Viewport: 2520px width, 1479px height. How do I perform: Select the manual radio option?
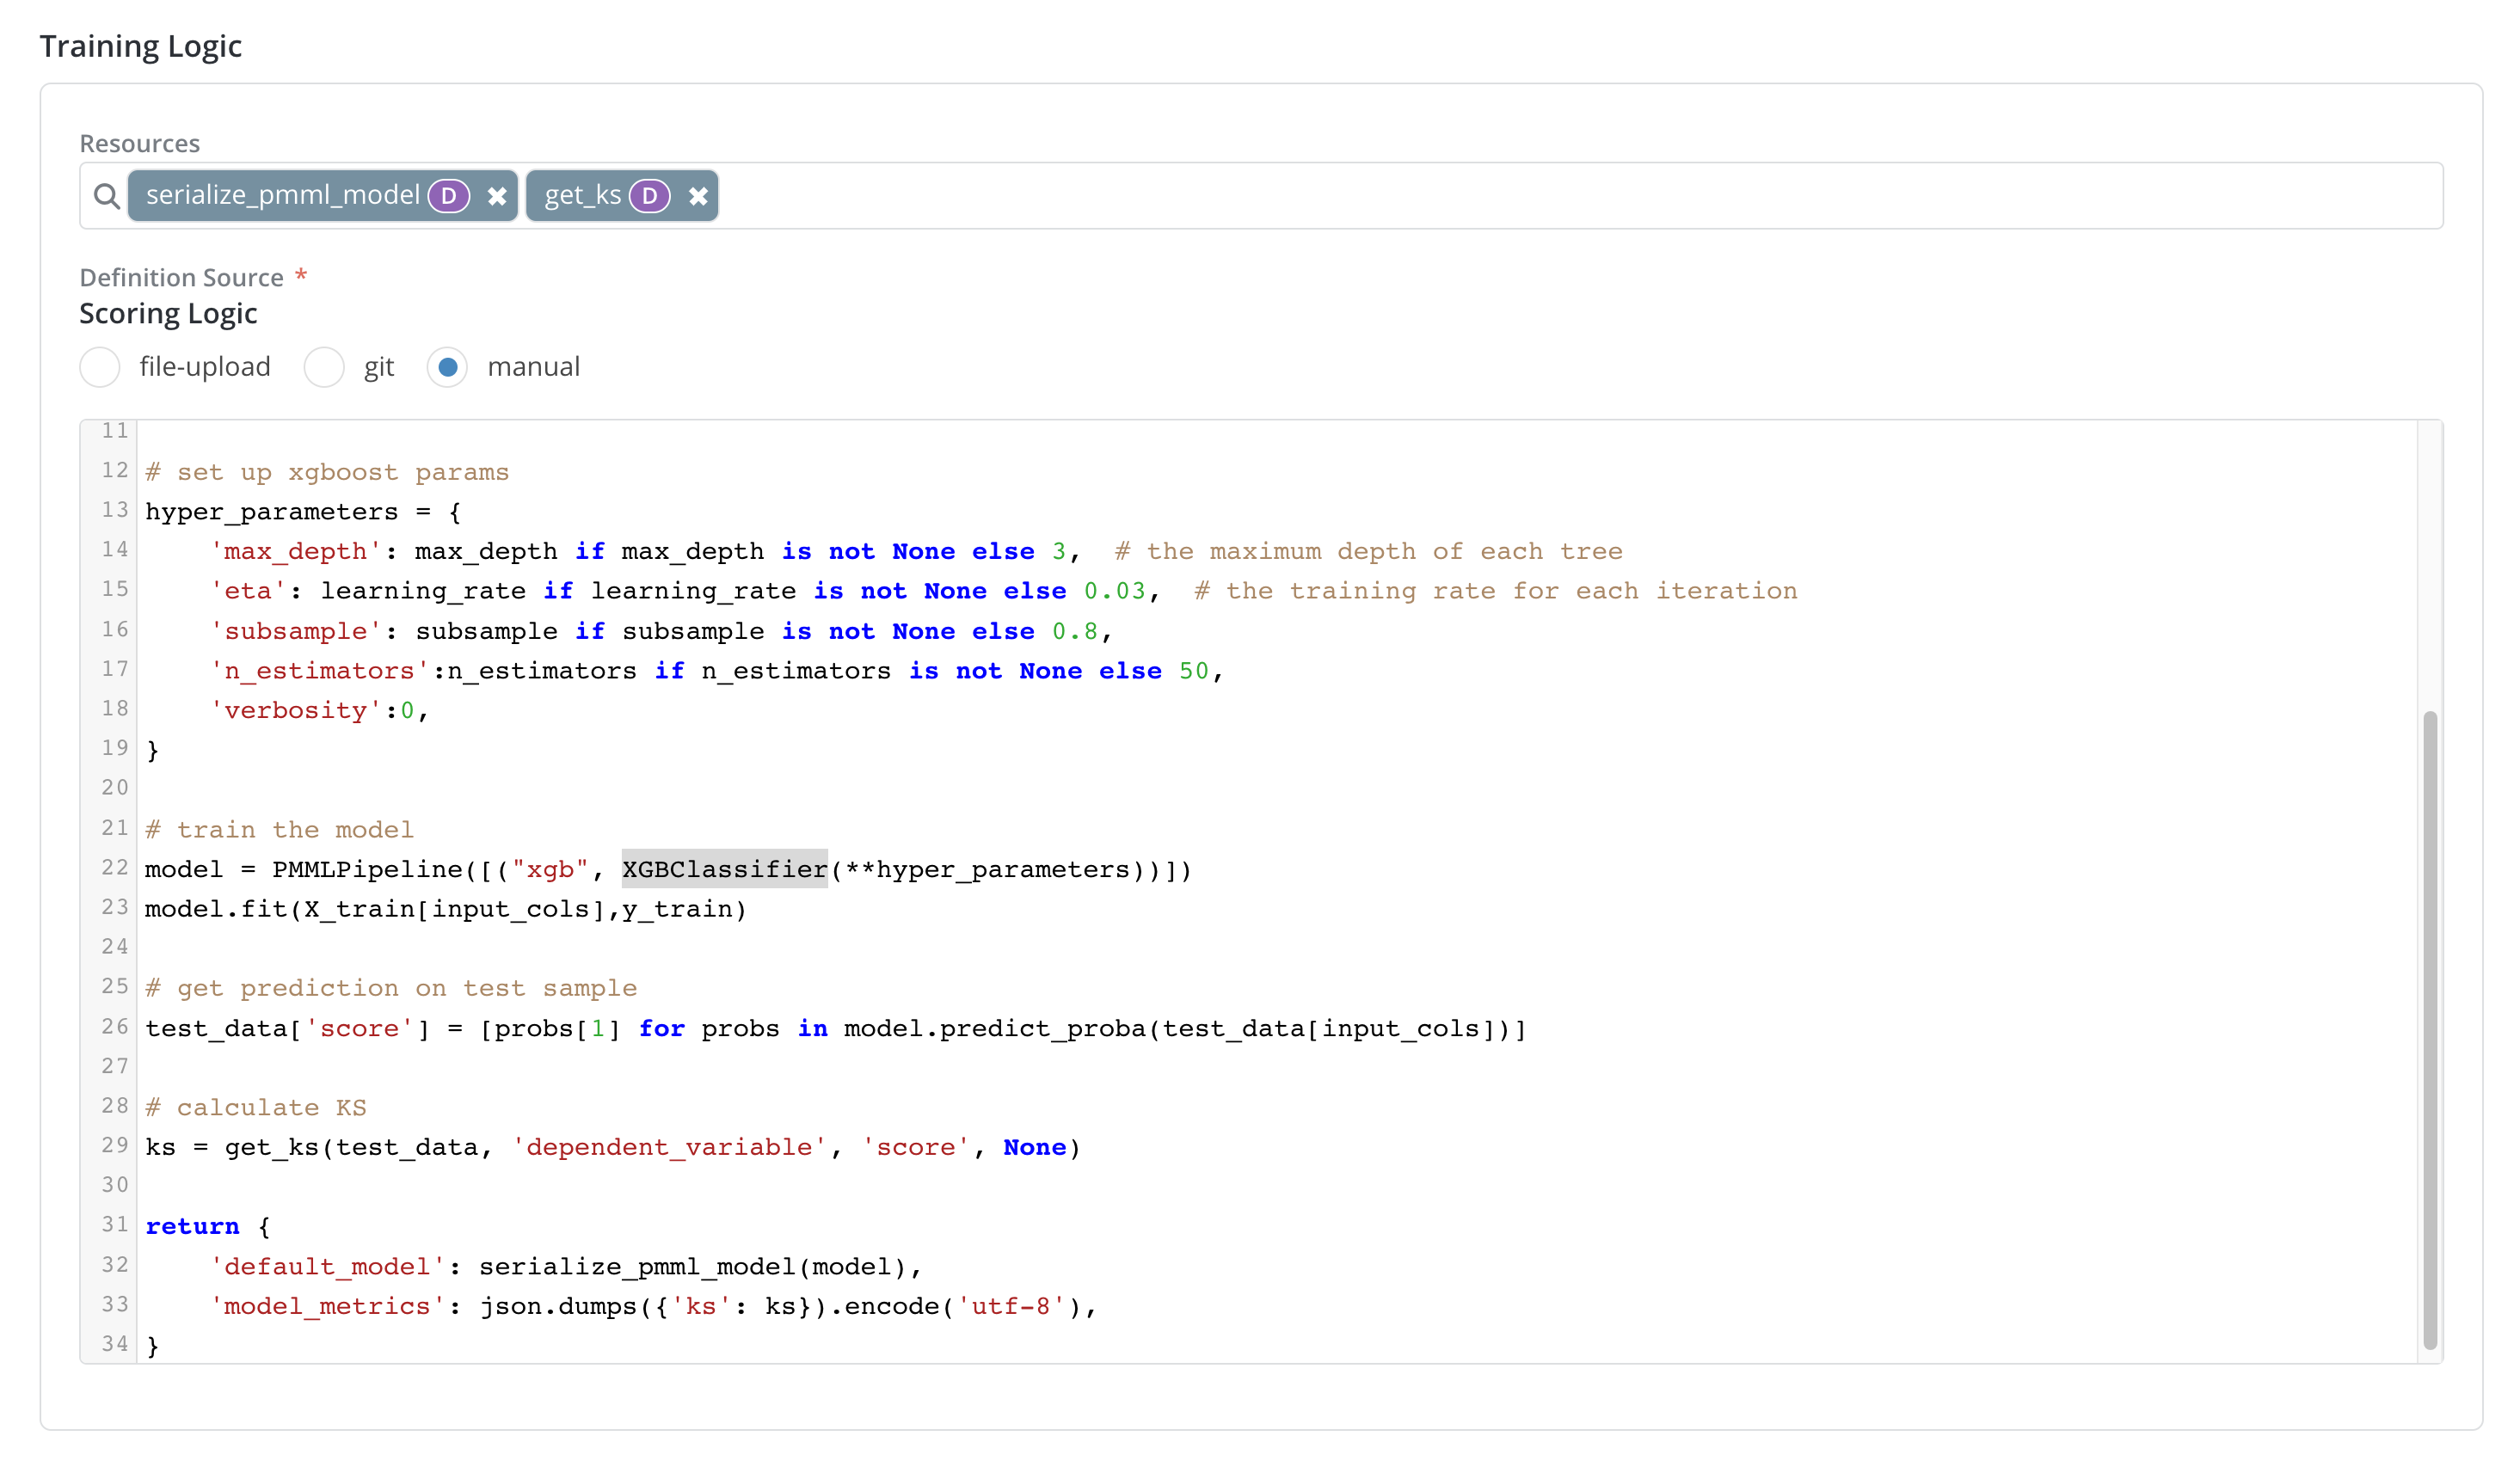(447, 367)
